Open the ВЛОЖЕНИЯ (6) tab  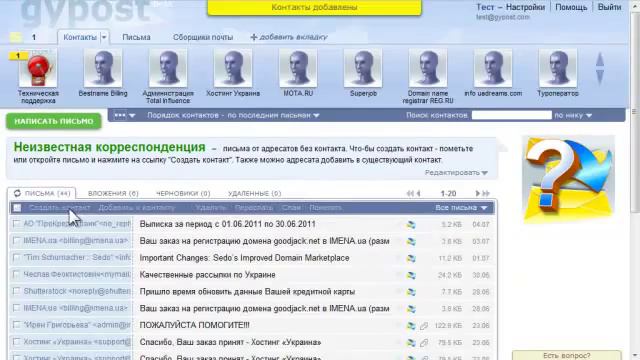point(113,193)
